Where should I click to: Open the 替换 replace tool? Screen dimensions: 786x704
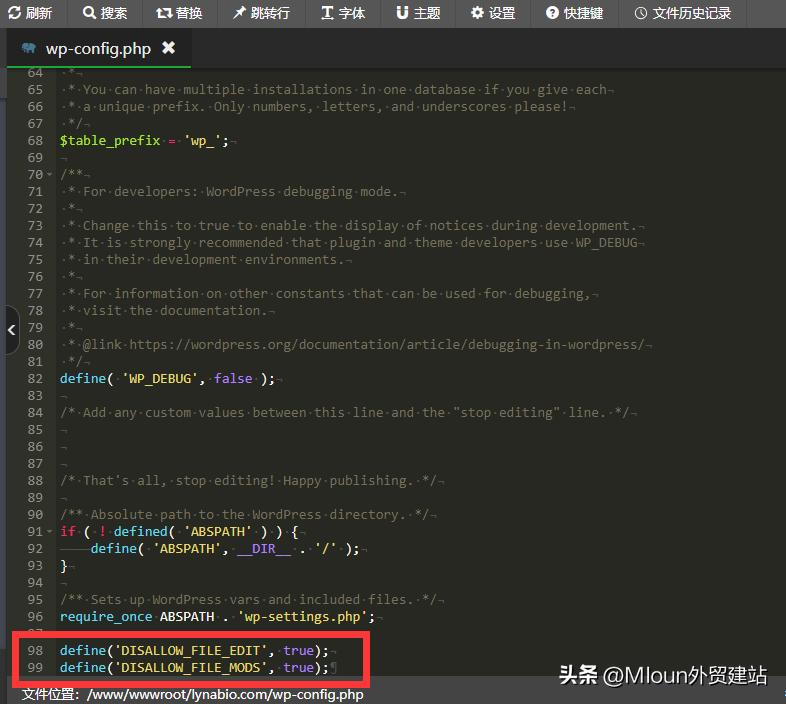(x=179, y=13)
